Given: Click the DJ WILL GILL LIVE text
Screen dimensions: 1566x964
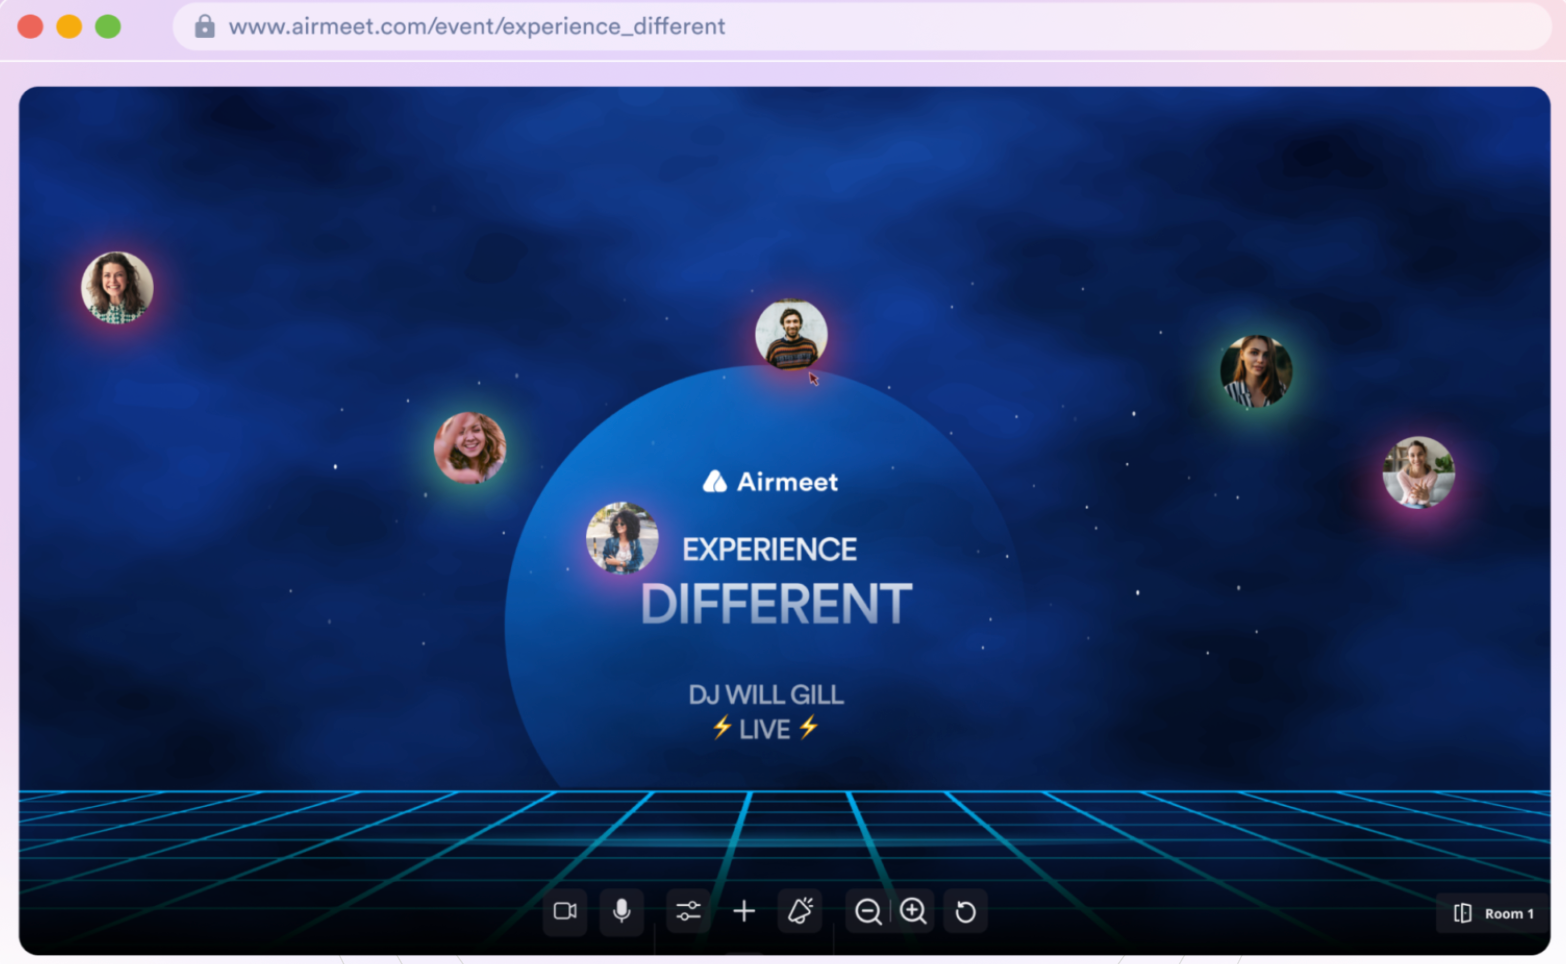Looking at the screenshot, I should 766,710.
